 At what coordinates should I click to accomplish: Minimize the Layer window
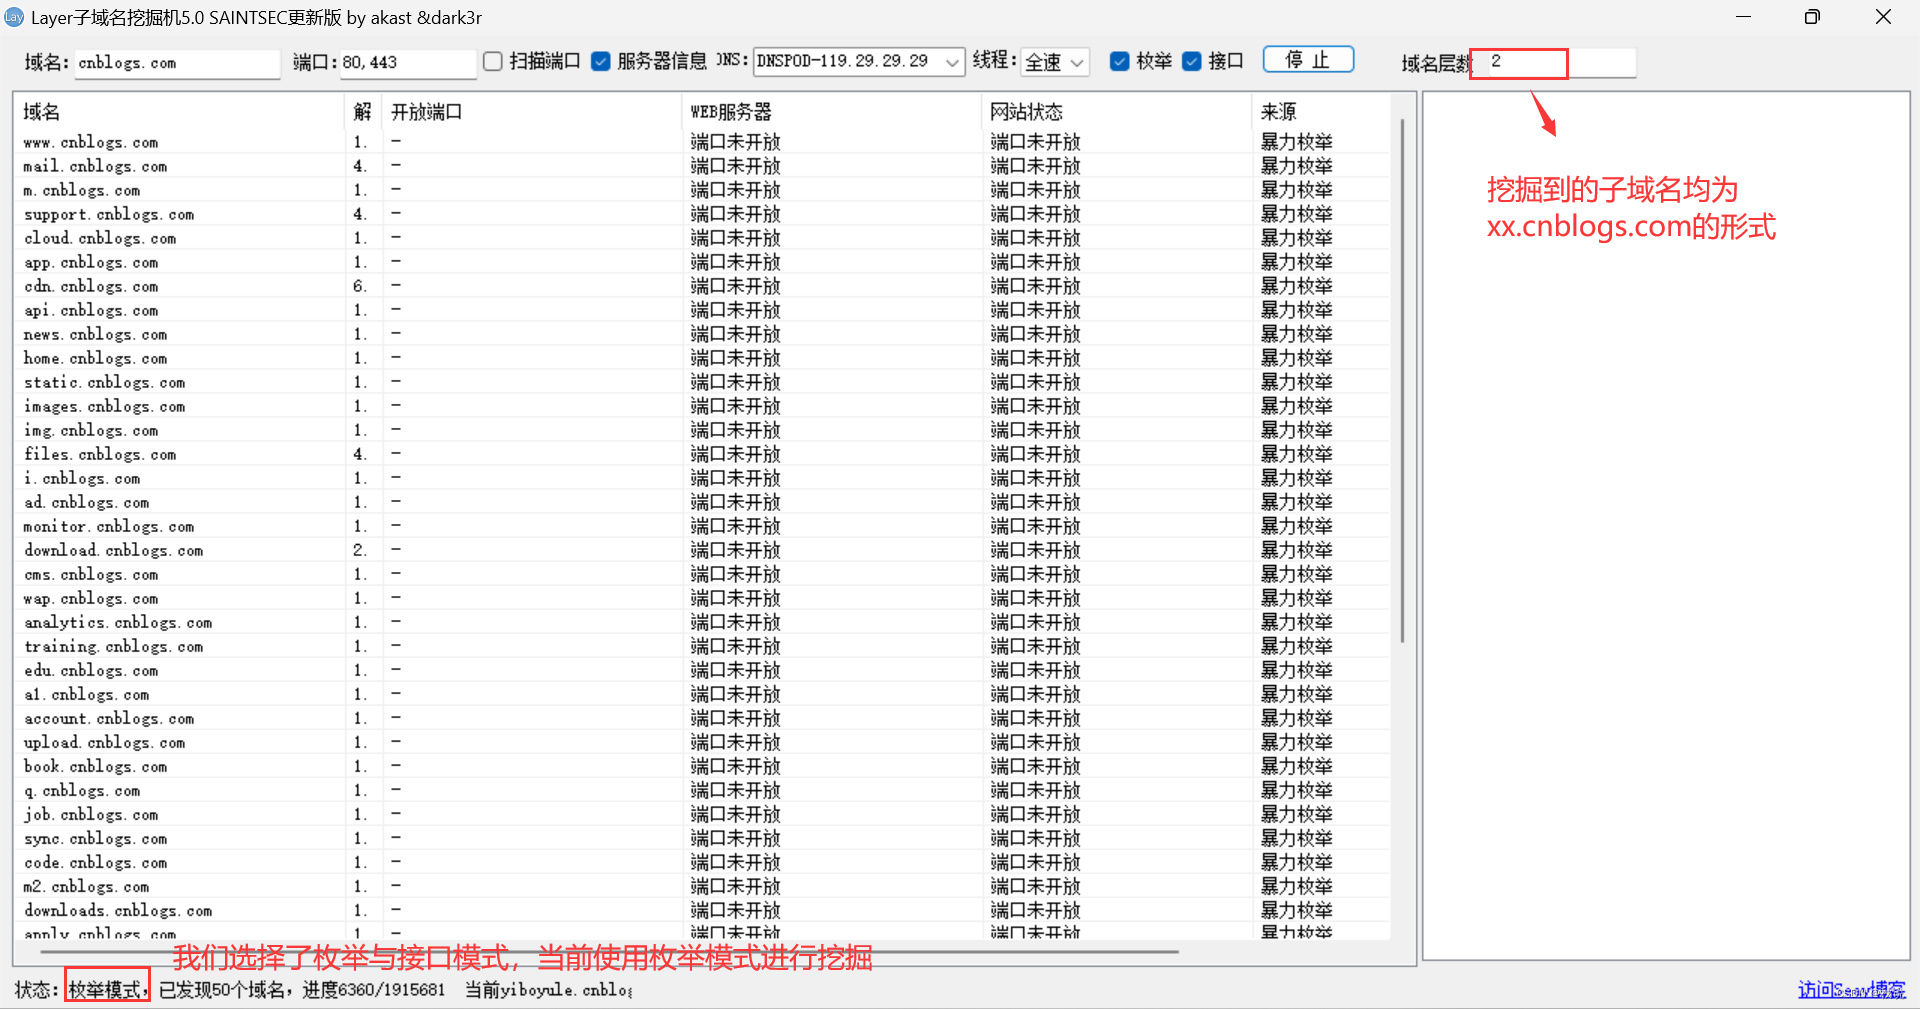pyautogui.click(x=1743, y=17)
